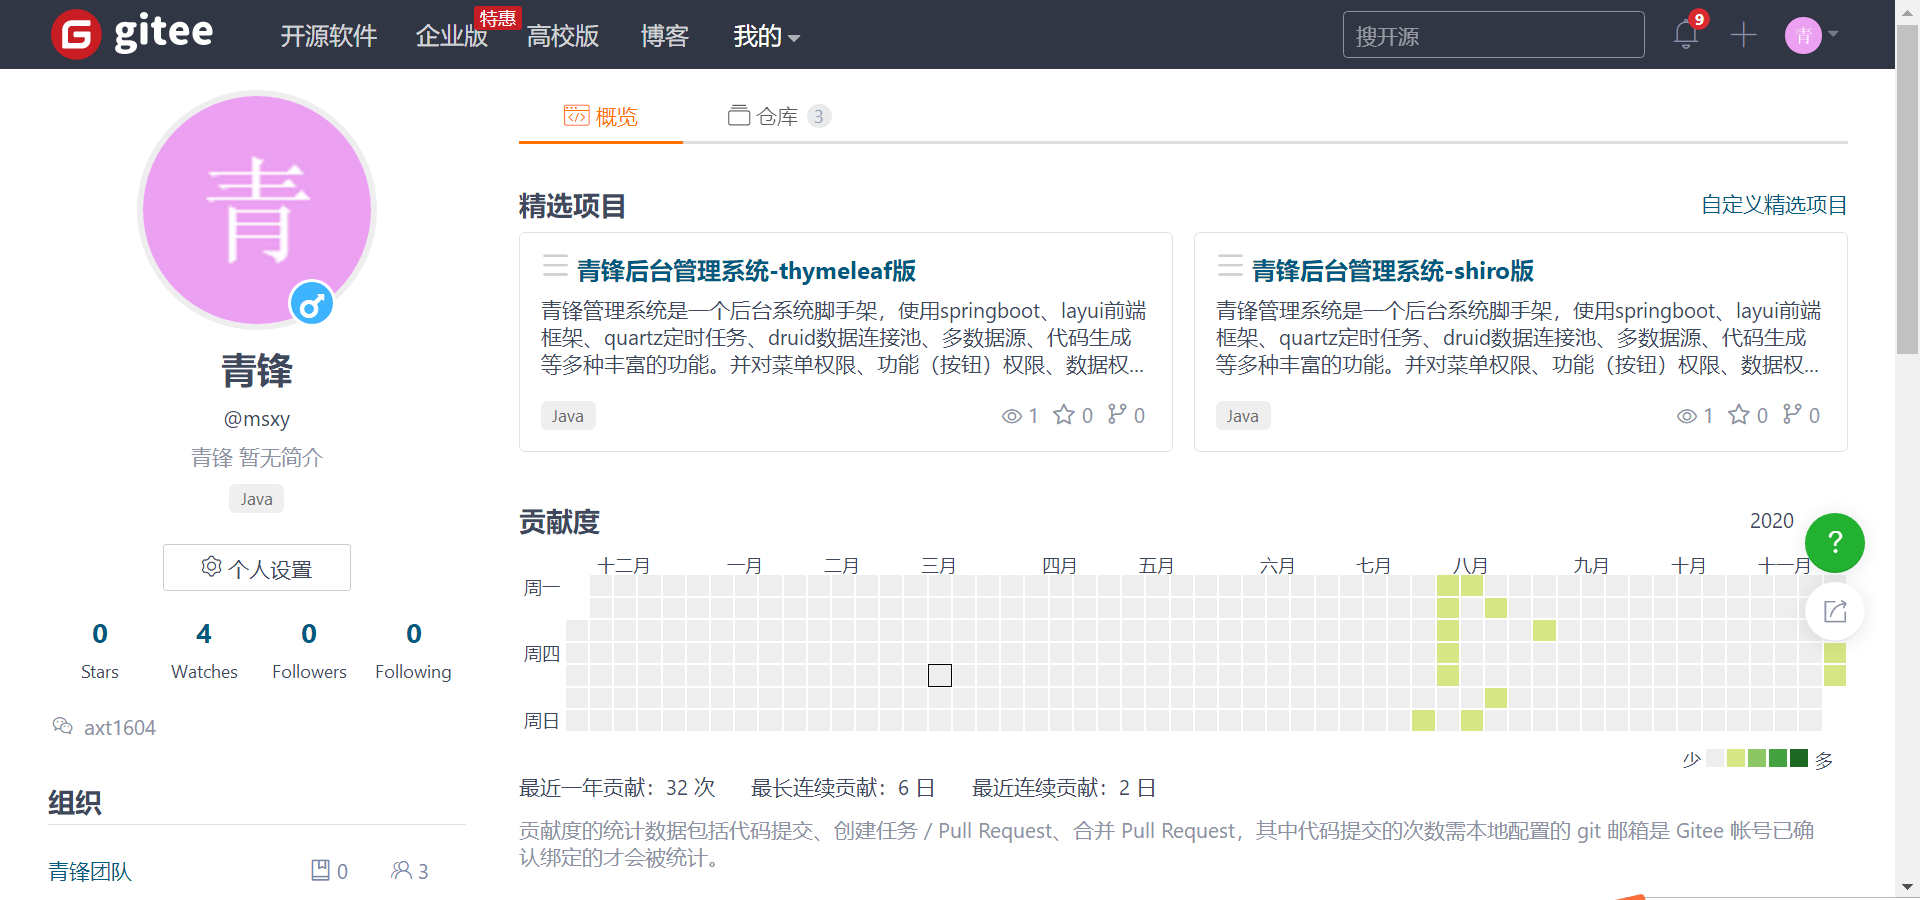1920x900 pixels.
Task: Open 高校版 in navigation
Action: coord(562,37)
